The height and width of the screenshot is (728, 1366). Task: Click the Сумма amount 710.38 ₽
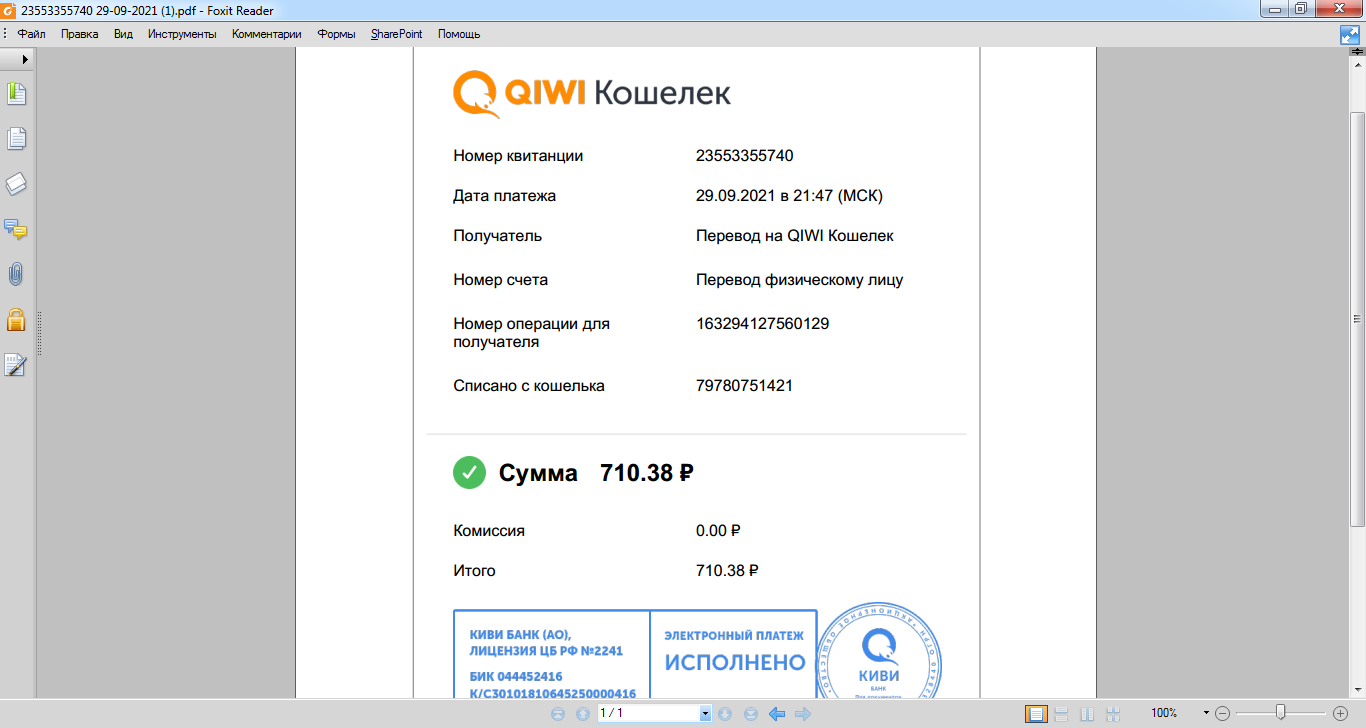[647, 473]
